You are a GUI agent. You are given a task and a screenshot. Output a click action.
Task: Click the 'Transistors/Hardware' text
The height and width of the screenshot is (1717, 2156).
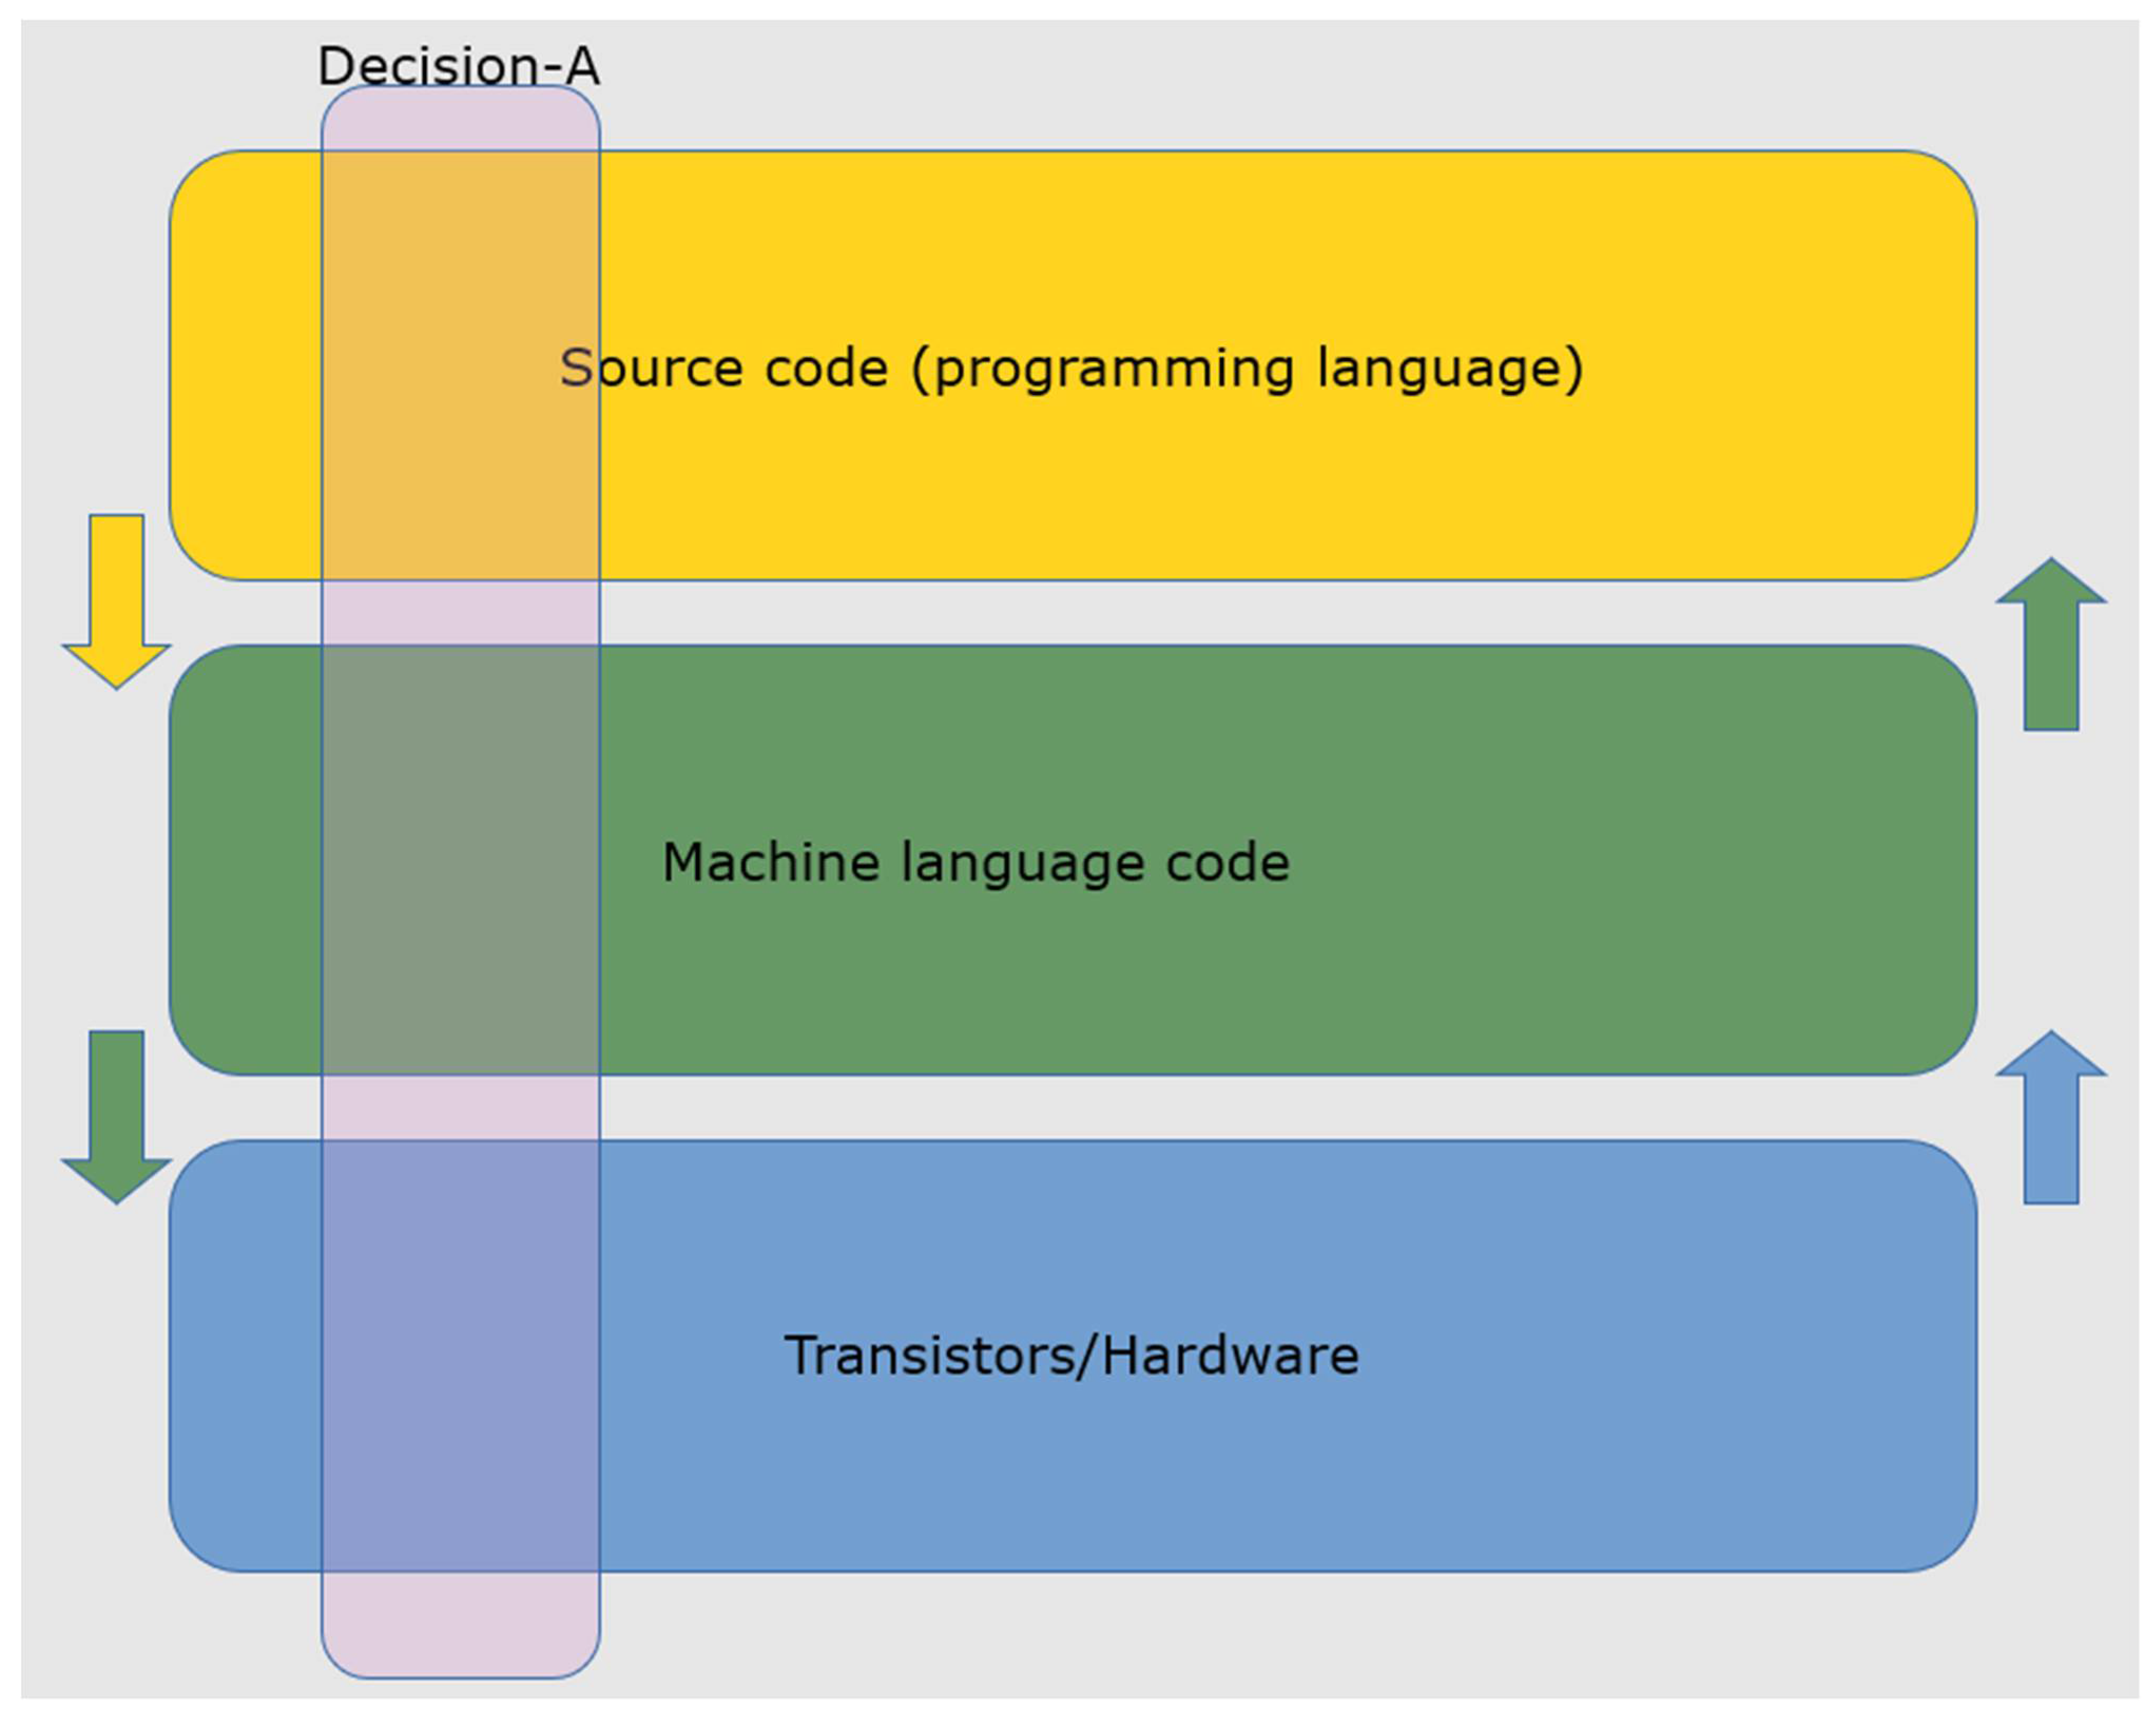[1071, 1356]
